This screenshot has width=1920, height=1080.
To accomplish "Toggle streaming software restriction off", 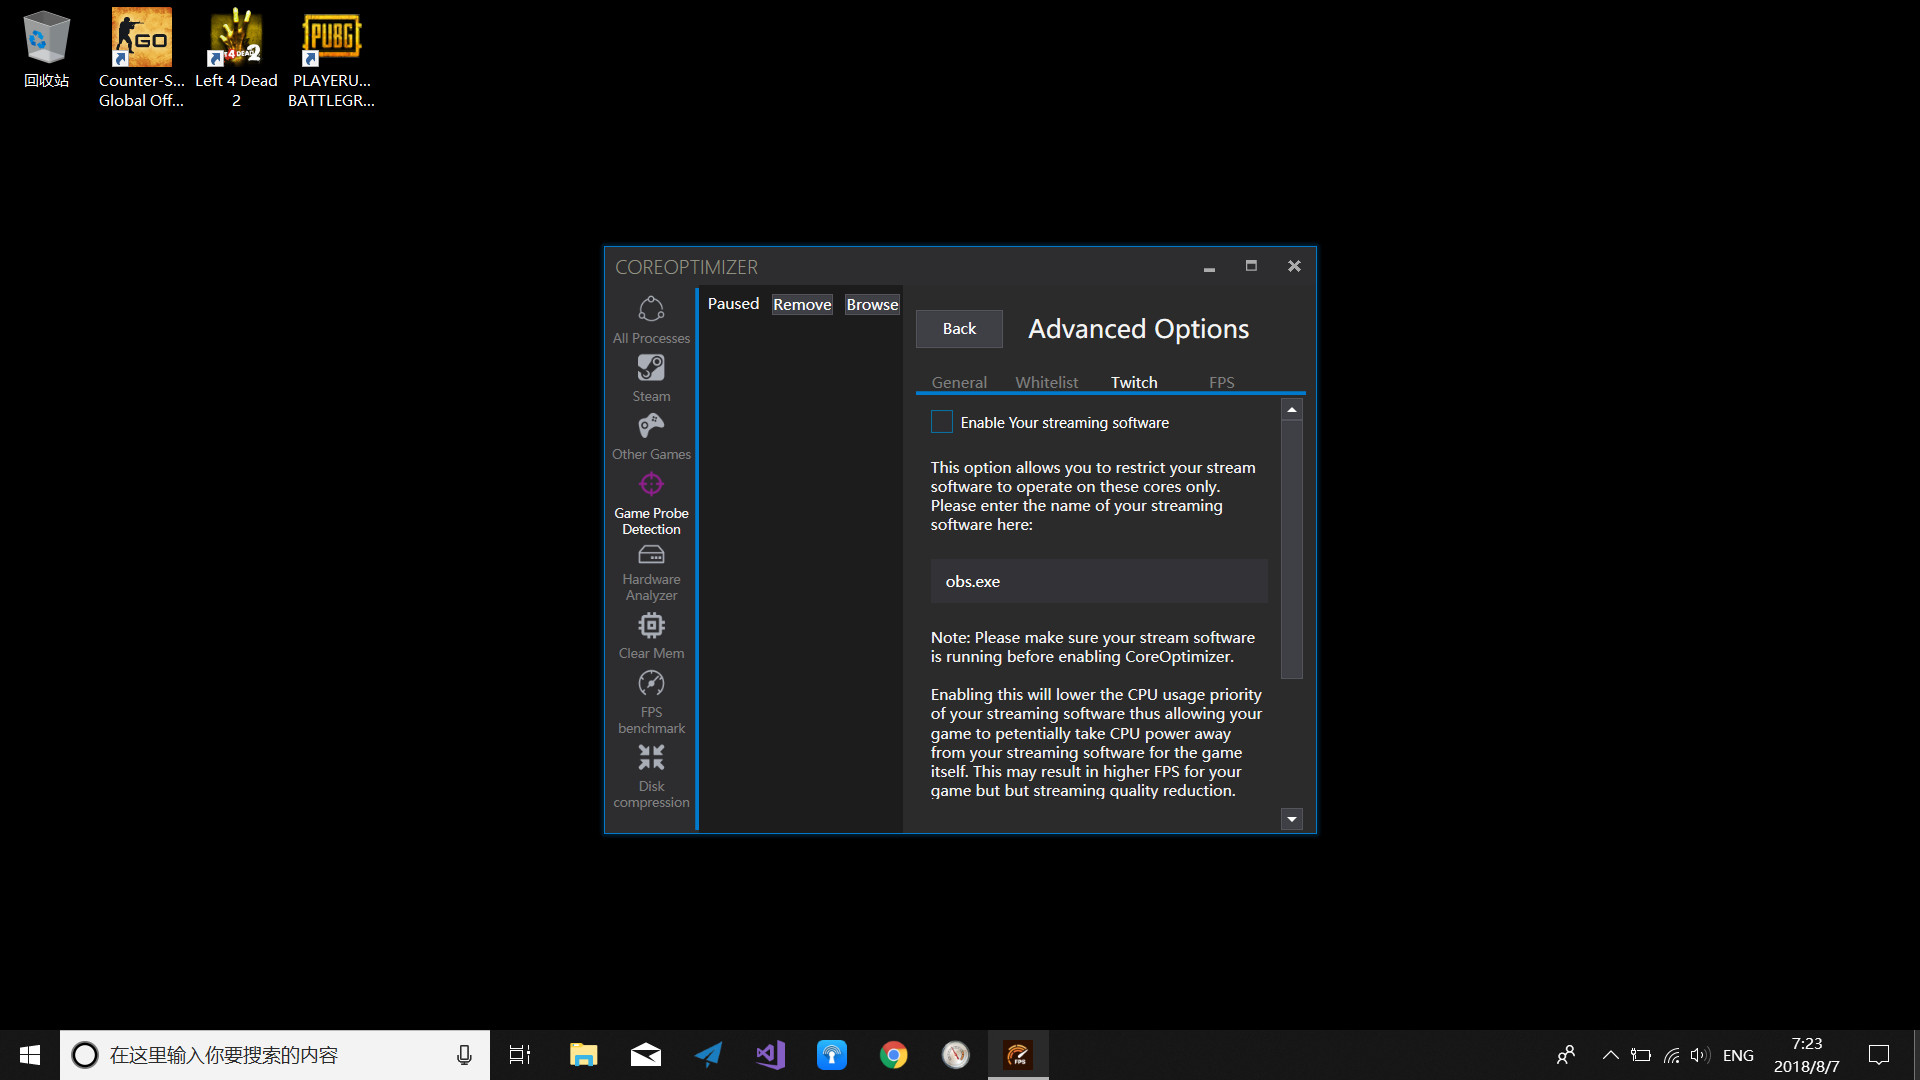I will [941, 422].
